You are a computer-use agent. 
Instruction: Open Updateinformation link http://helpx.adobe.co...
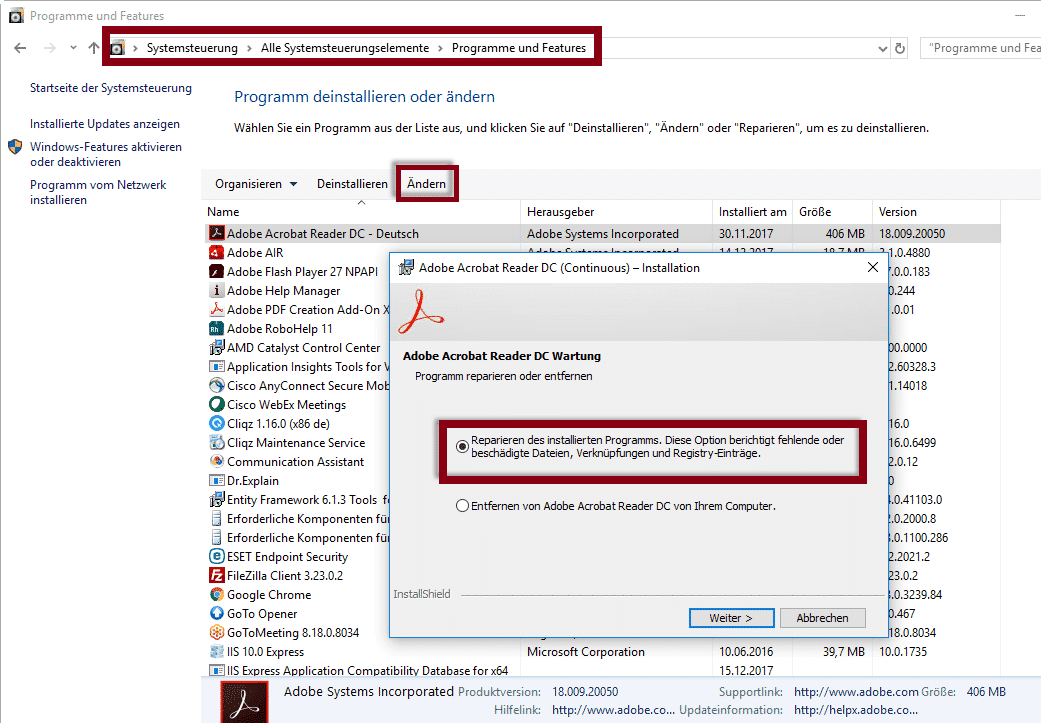(856, 710)
